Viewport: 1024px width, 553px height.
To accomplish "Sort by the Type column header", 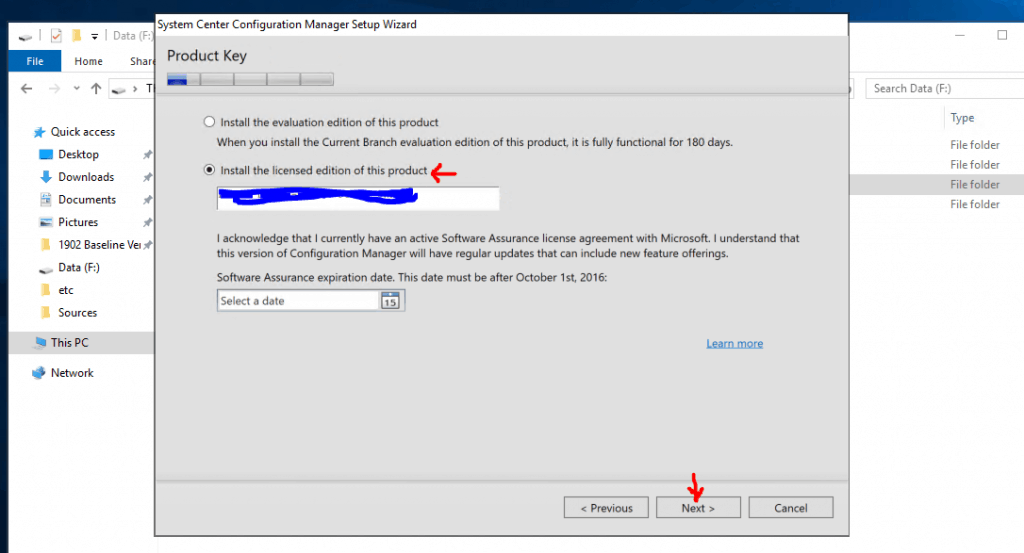I will (962, 118).
